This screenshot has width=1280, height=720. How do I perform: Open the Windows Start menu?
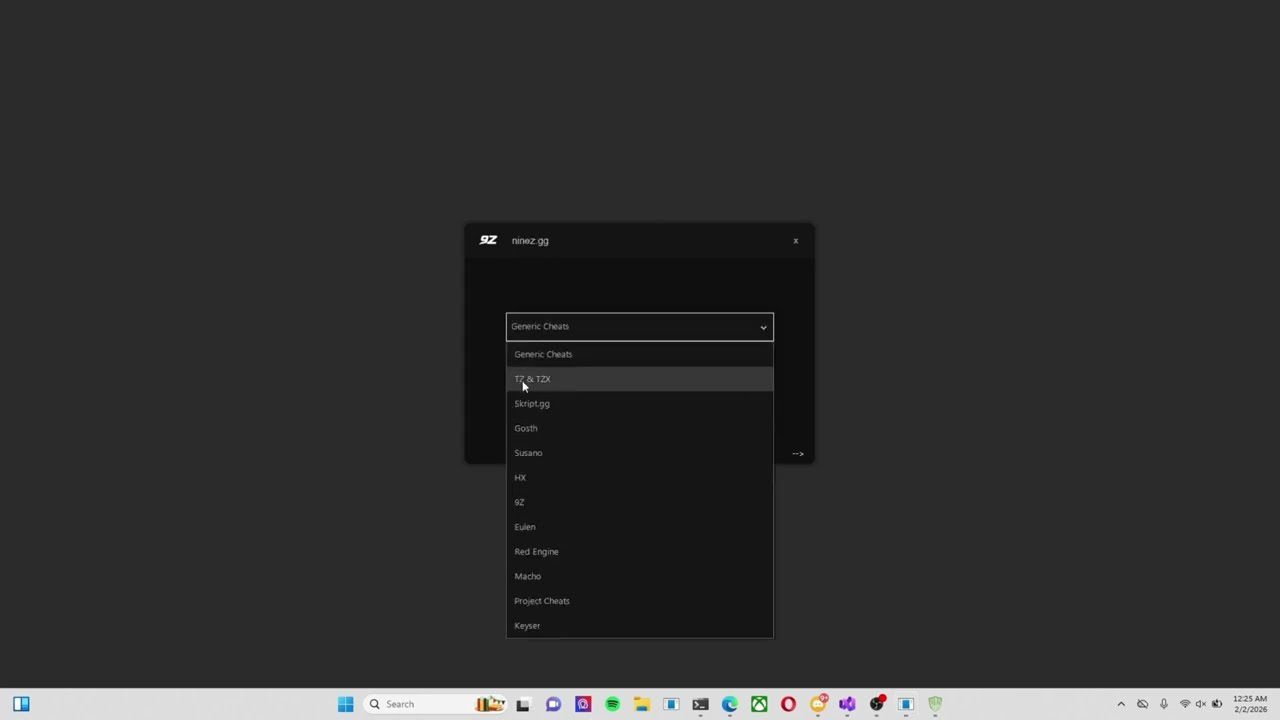[345, 704]
